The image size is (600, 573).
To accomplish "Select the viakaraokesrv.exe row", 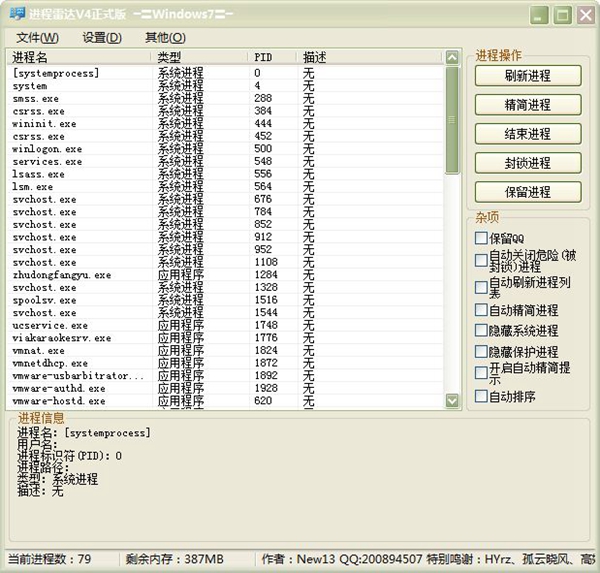I will pos(225,338).
